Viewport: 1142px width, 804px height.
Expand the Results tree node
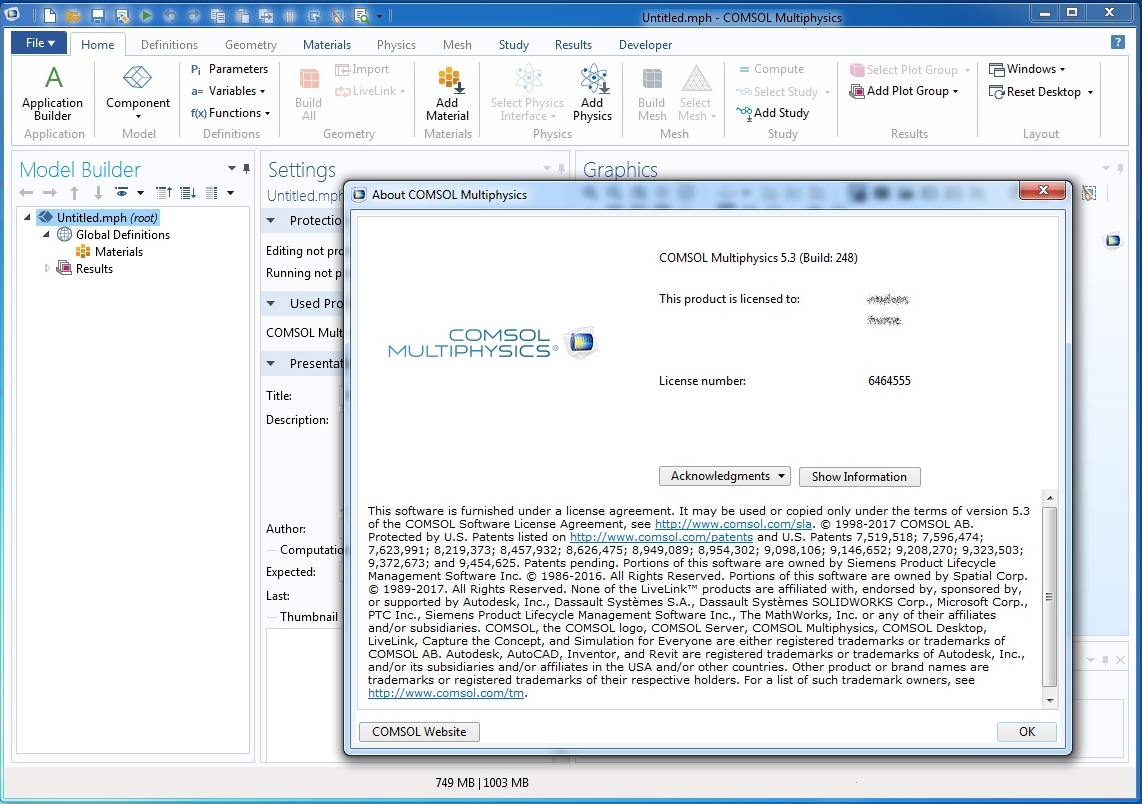pyautogui.click(x=47, y=269)
